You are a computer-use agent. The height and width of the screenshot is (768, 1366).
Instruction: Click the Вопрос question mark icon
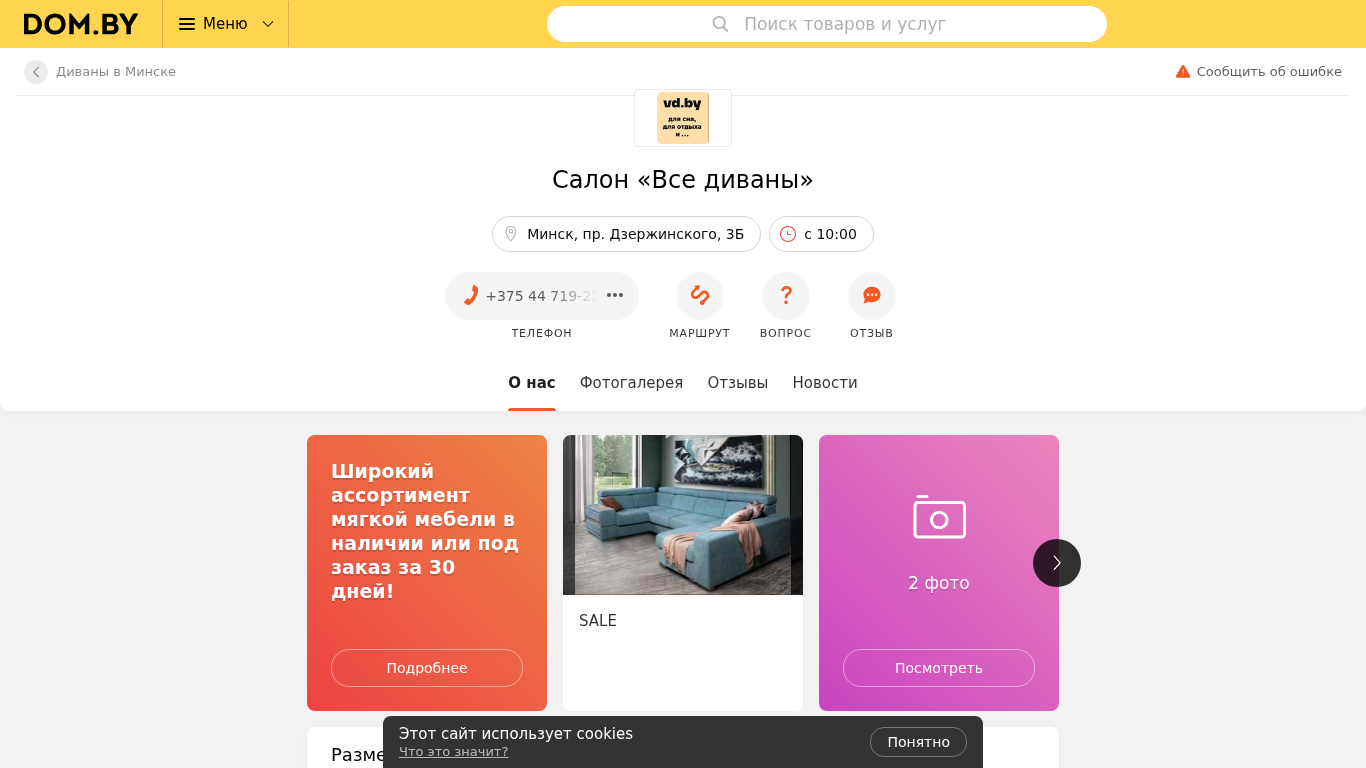click(x=786, y=296)
